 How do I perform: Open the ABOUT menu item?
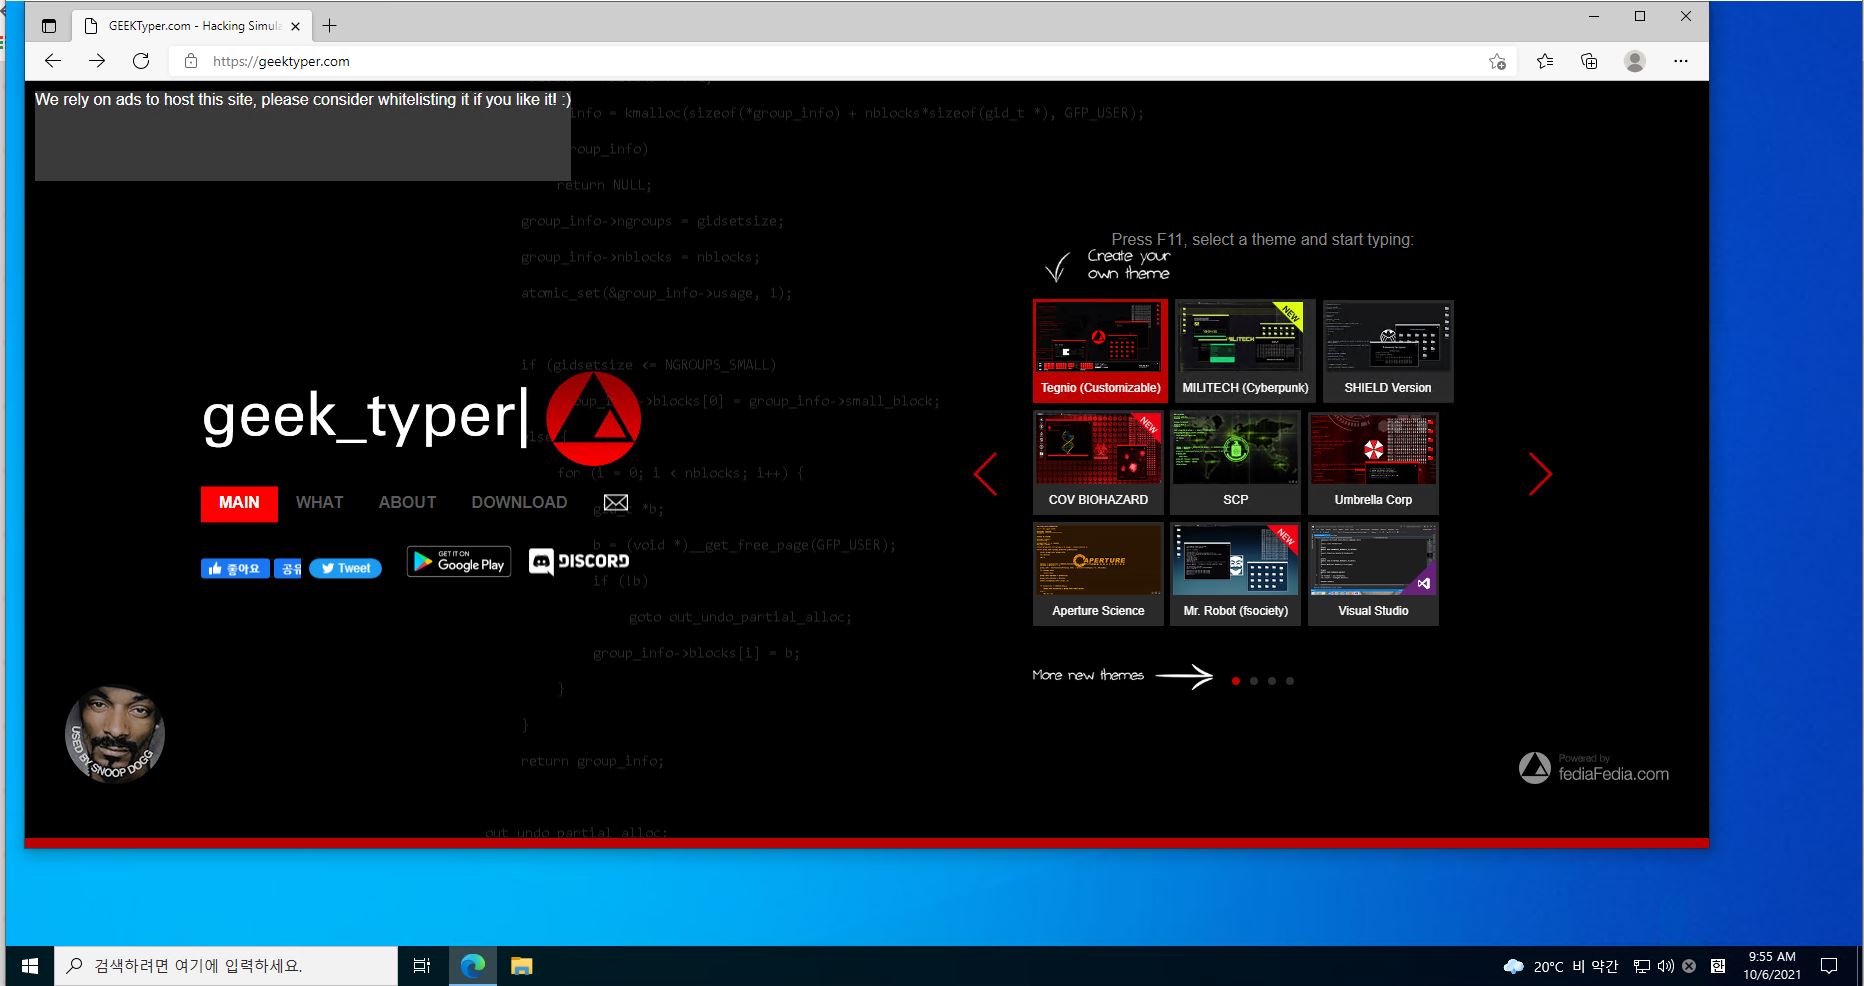coord(407,503)
